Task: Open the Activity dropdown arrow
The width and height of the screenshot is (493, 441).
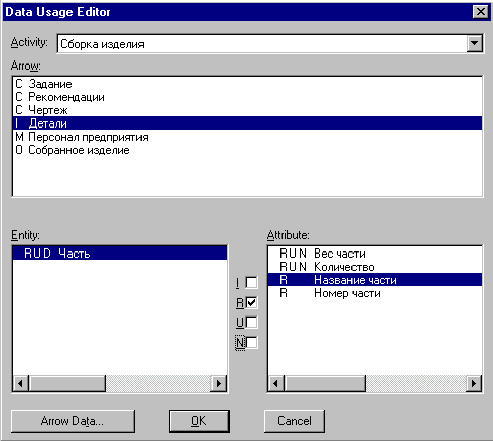Action: tap(474, 43)
